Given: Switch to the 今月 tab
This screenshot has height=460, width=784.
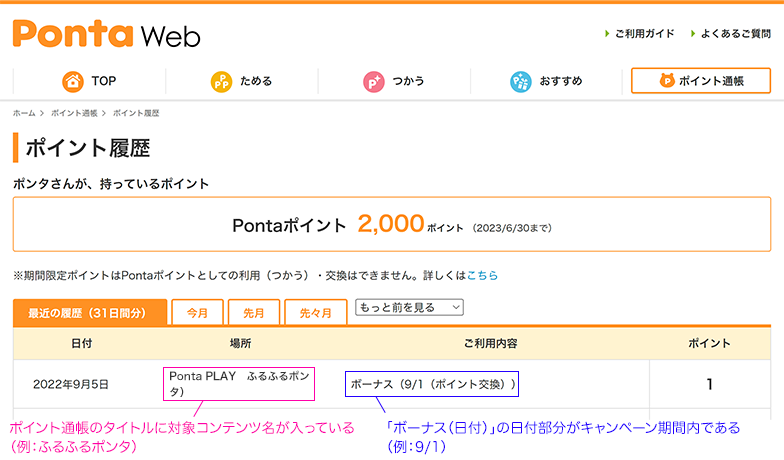Looking at the screenshot, I should 197,313.
